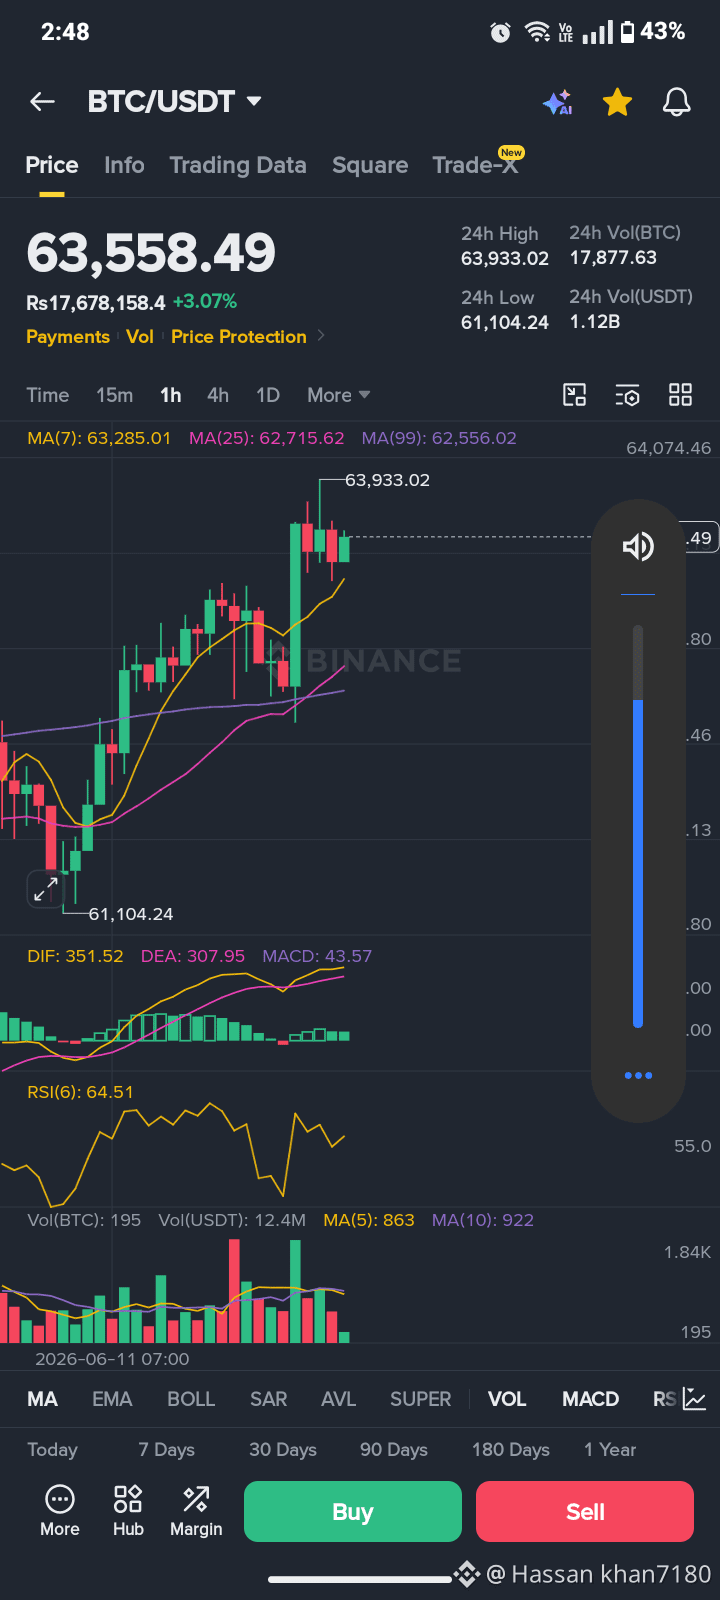Image resolution: width=720 pixels, height=1600 pixels.
Task: Toggle the MACD sub-indicator
Action: click(x=591, y=1399)
